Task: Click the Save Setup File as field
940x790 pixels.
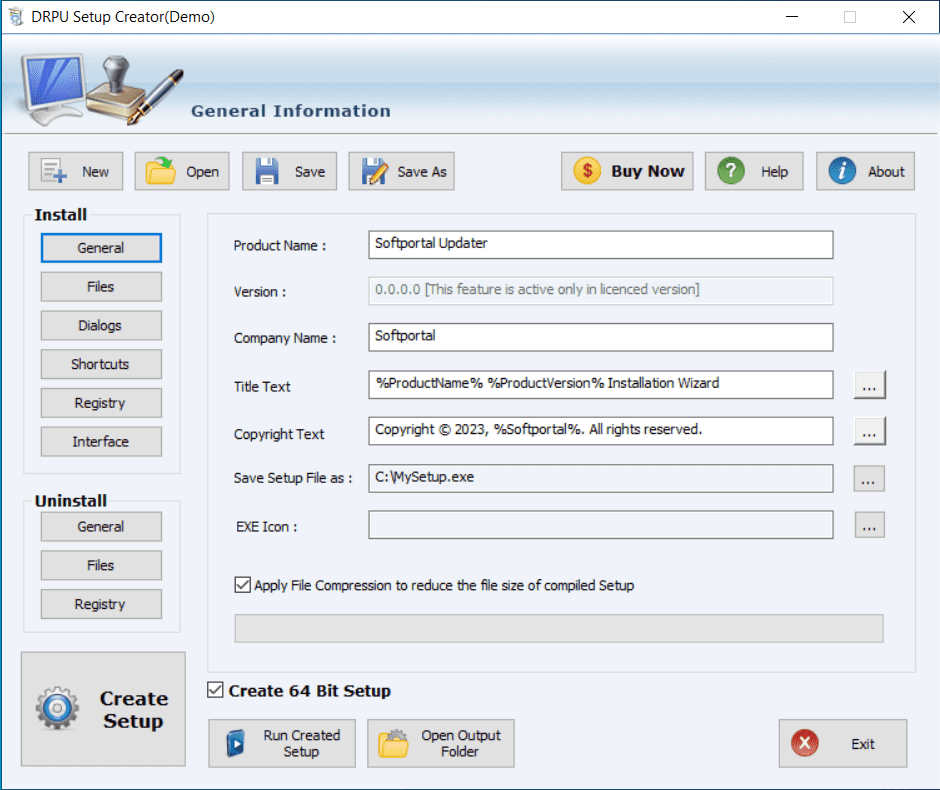Action: coord(601,478)
